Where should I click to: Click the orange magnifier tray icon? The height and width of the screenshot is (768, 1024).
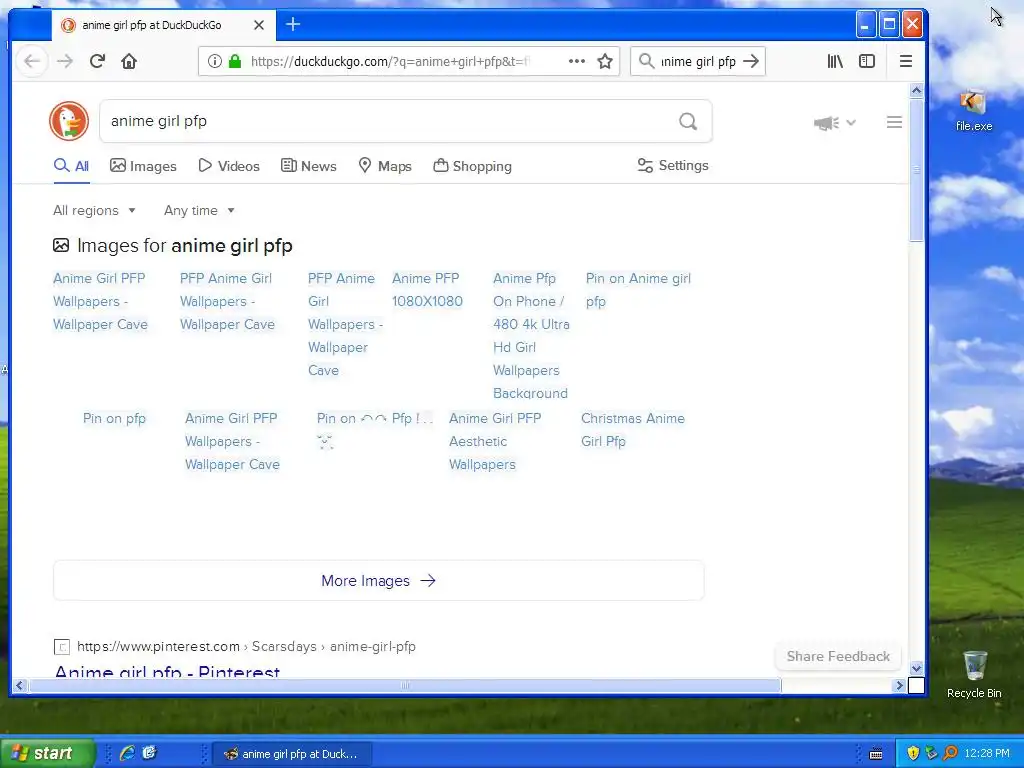click(x=950, y=754)
